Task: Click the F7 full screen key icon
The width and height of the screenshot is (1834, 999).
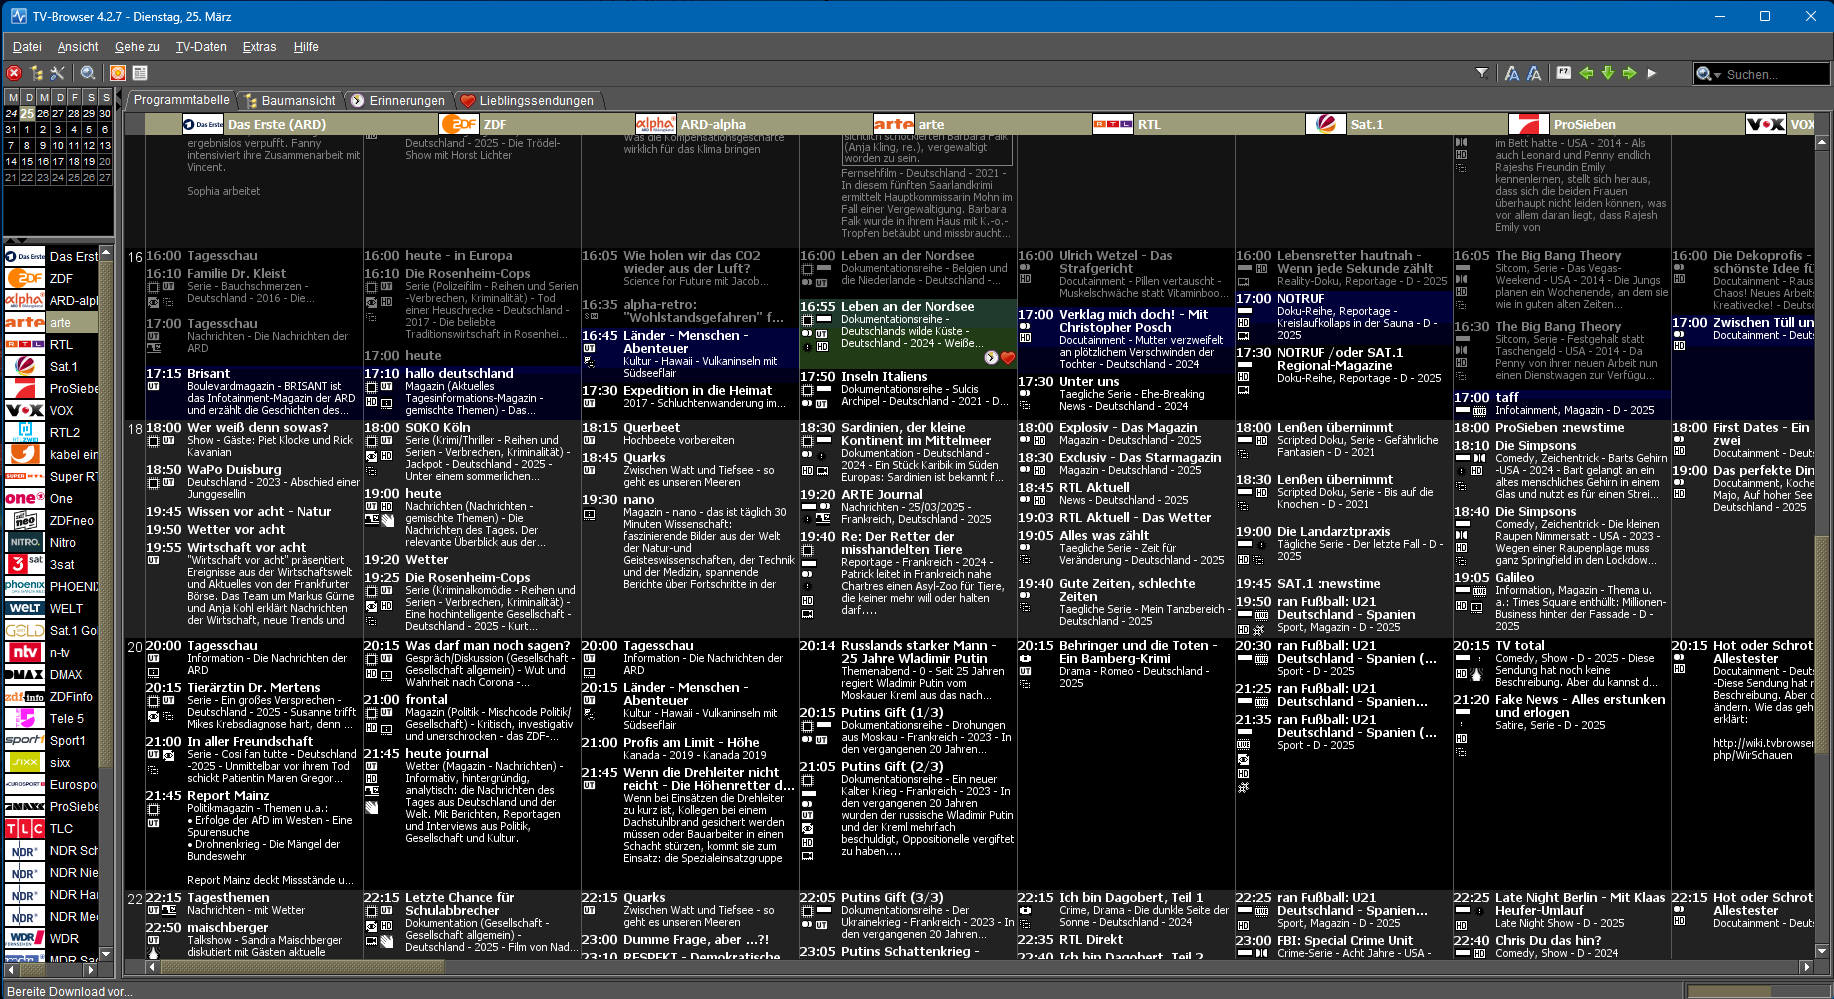Action: (1564, 73)
